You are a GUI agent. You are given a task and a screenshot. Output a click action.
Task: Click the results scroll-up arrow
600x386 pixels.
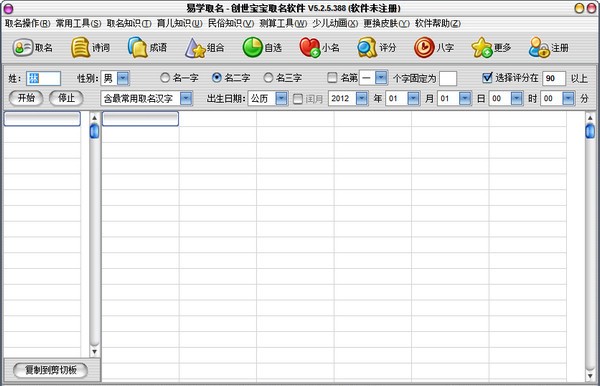pyautogui.click(x=590, y=117)
